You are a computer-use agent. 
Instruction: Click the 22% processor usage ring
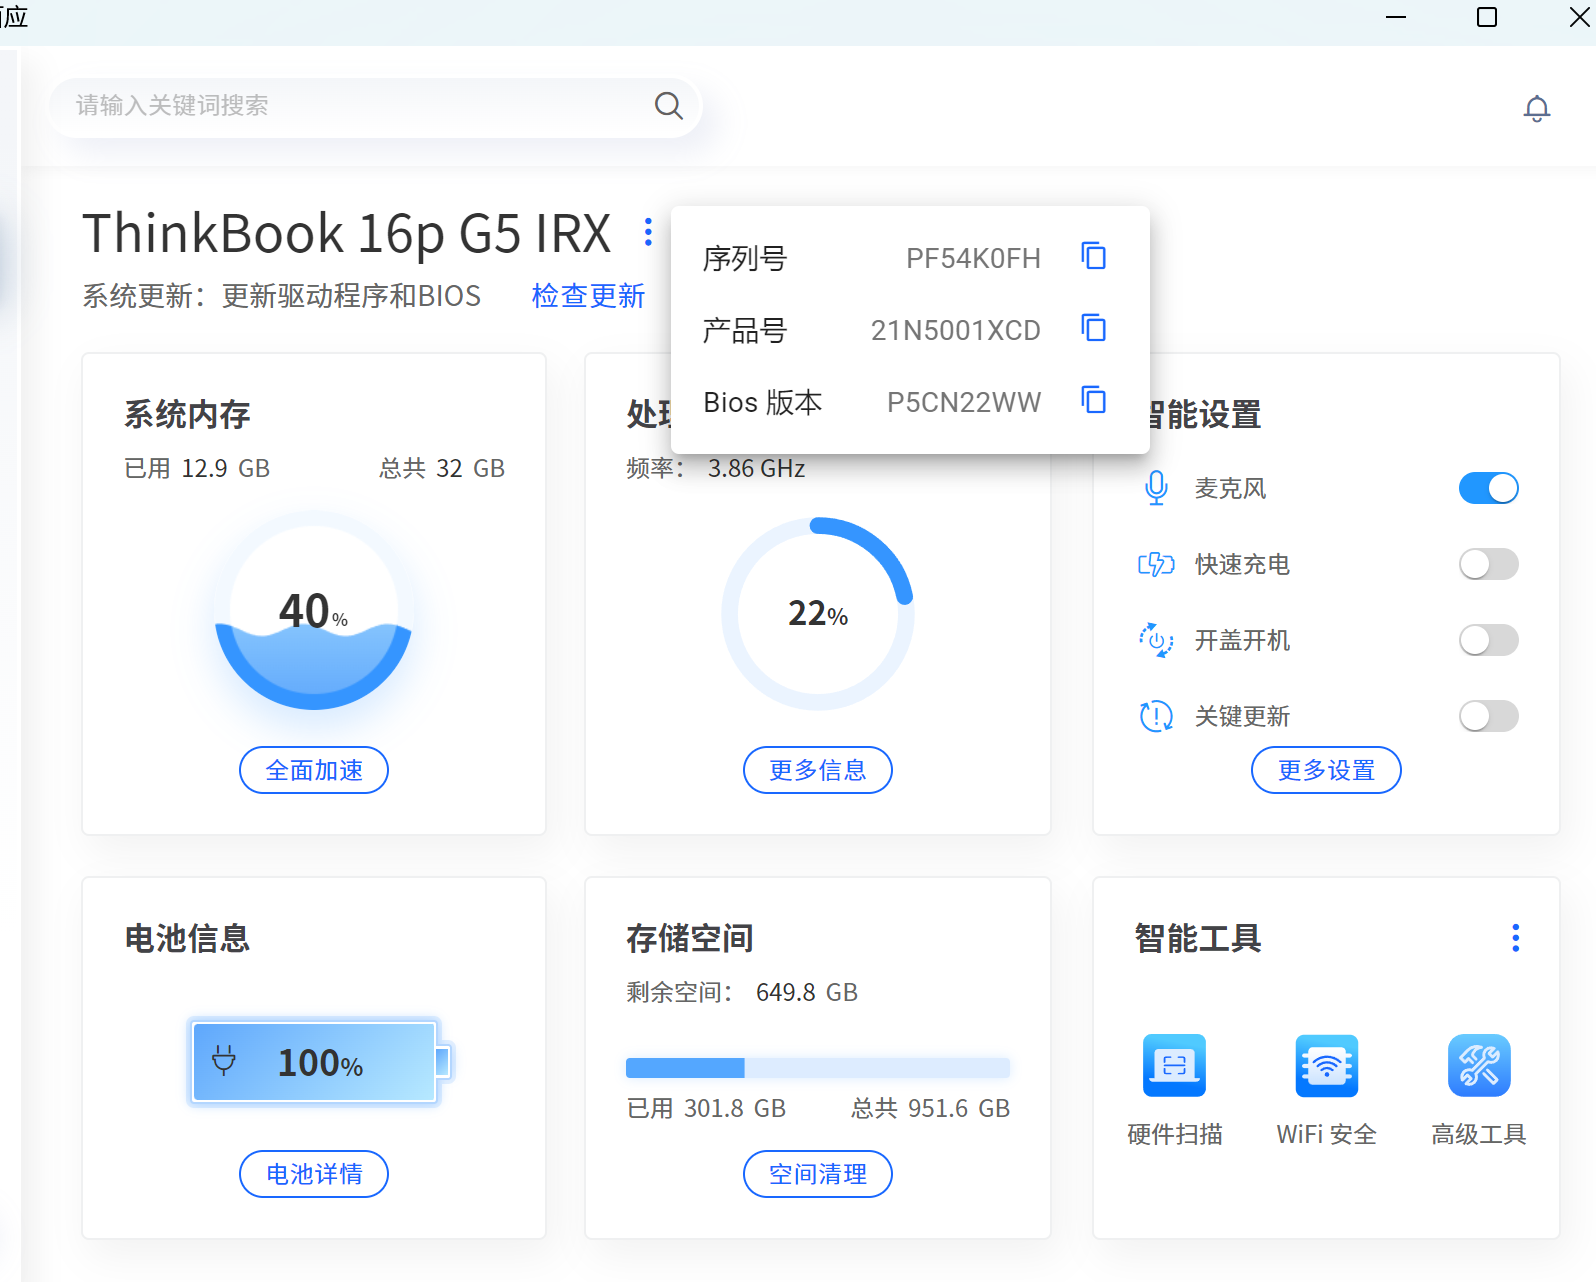818,614
